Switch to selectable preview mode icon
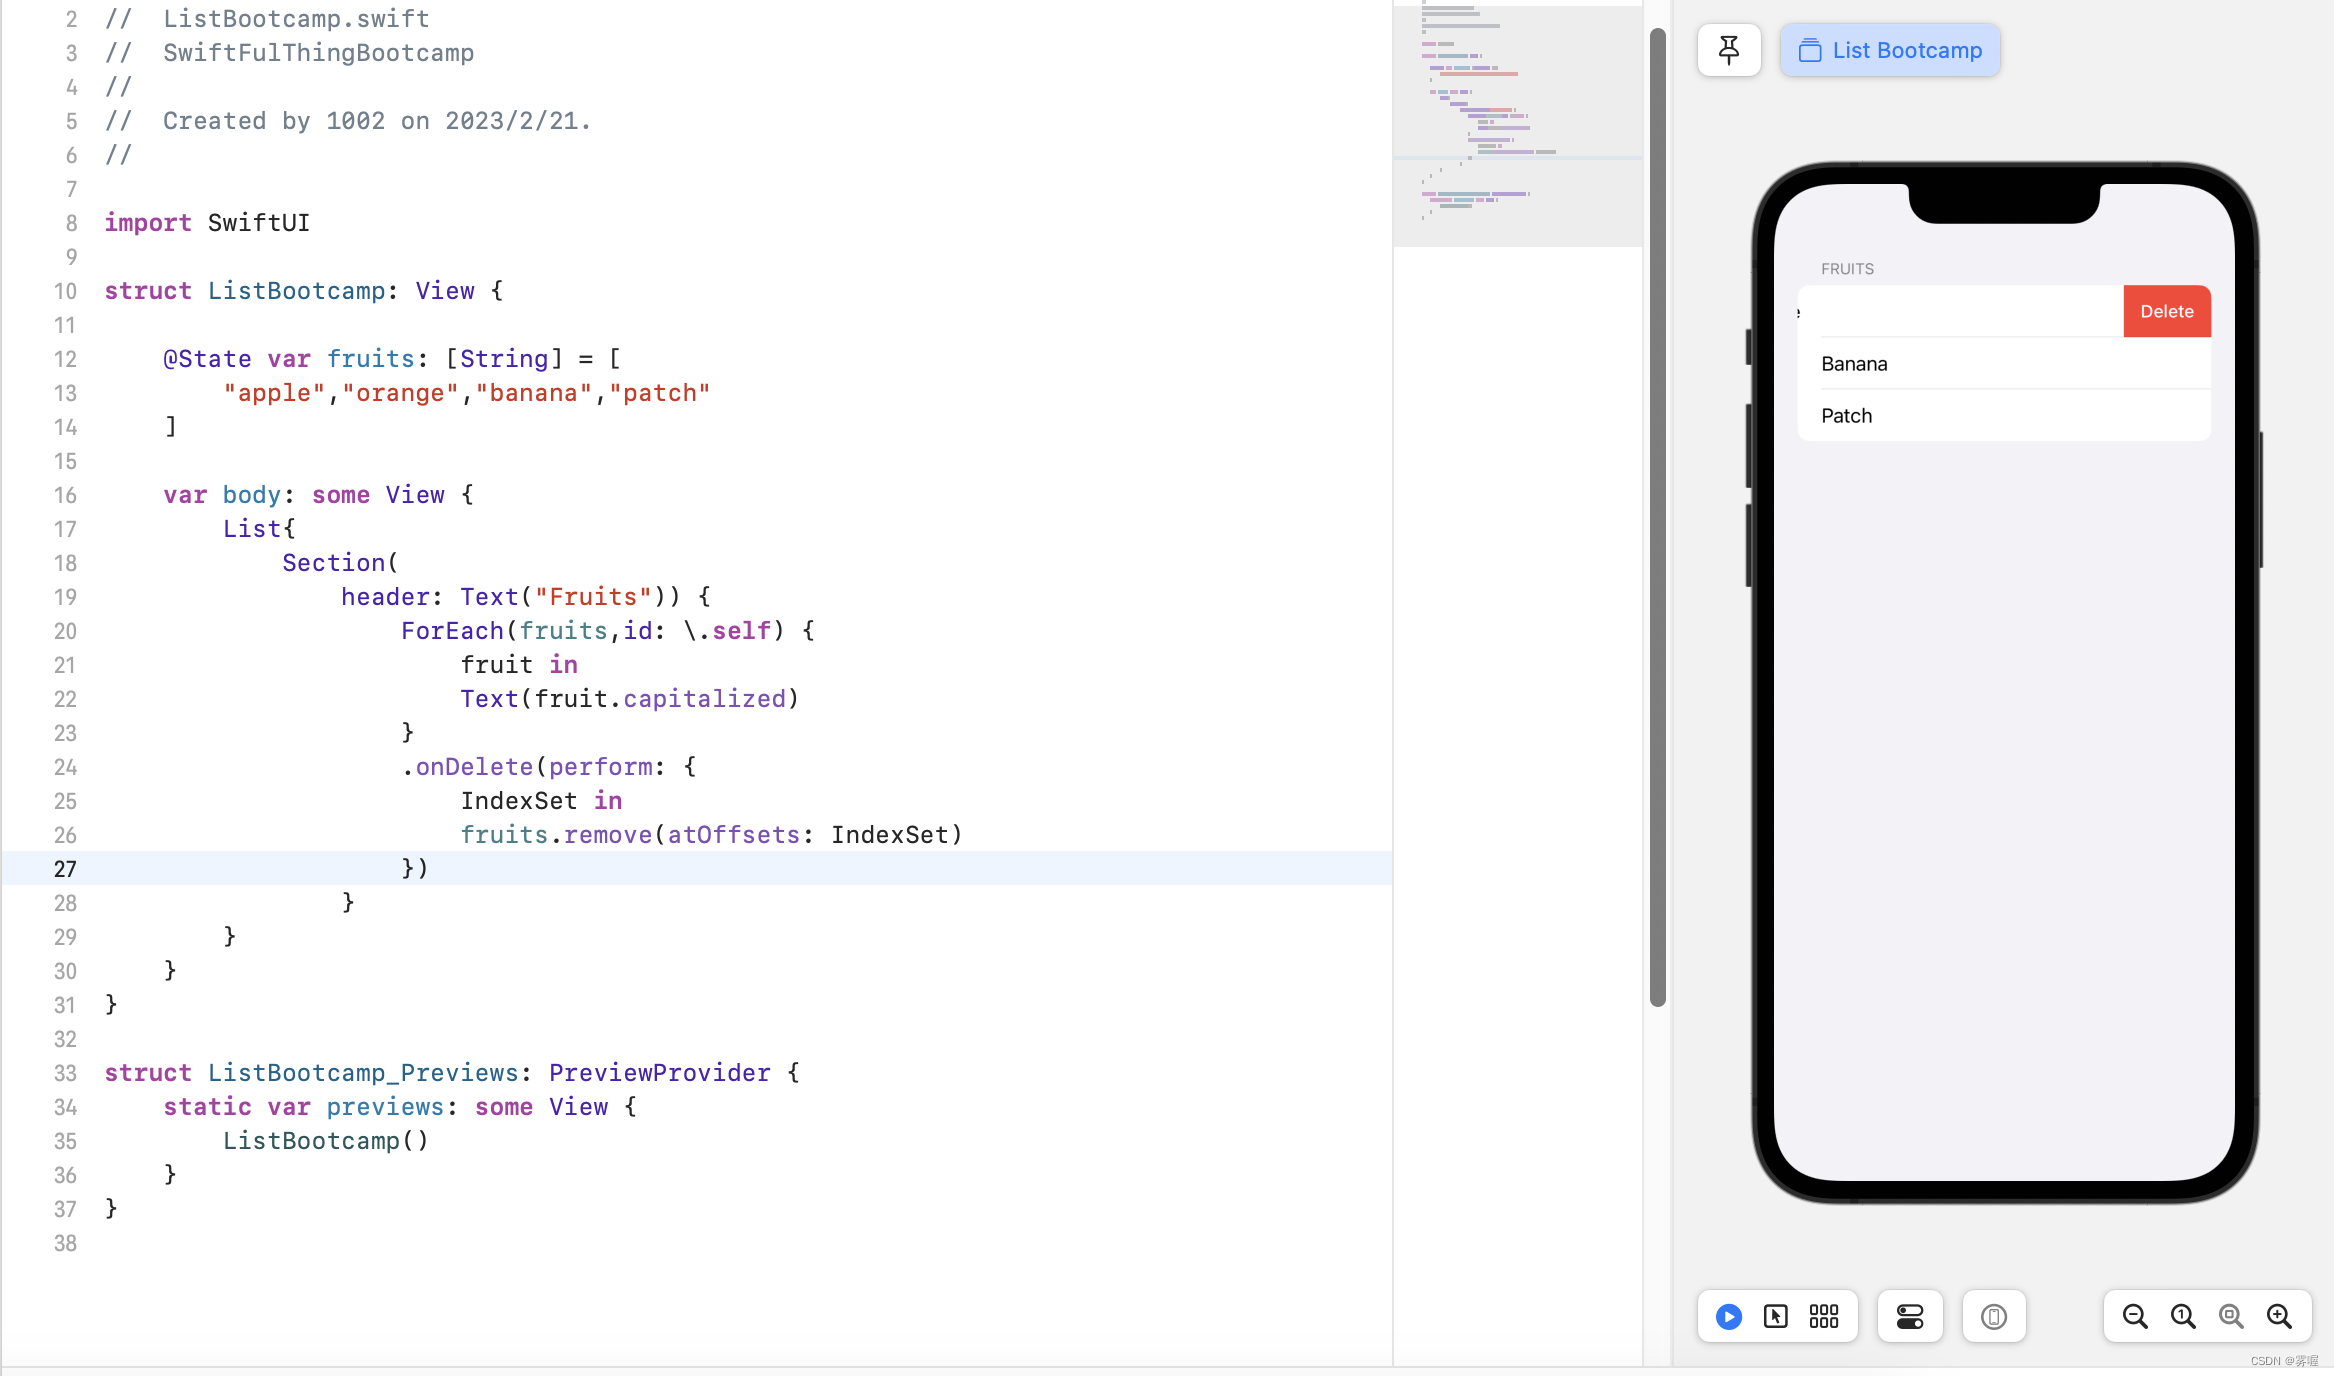Image resolution: width=2334 pixels, height=1376 pixels. [x=1776, y=1316]
